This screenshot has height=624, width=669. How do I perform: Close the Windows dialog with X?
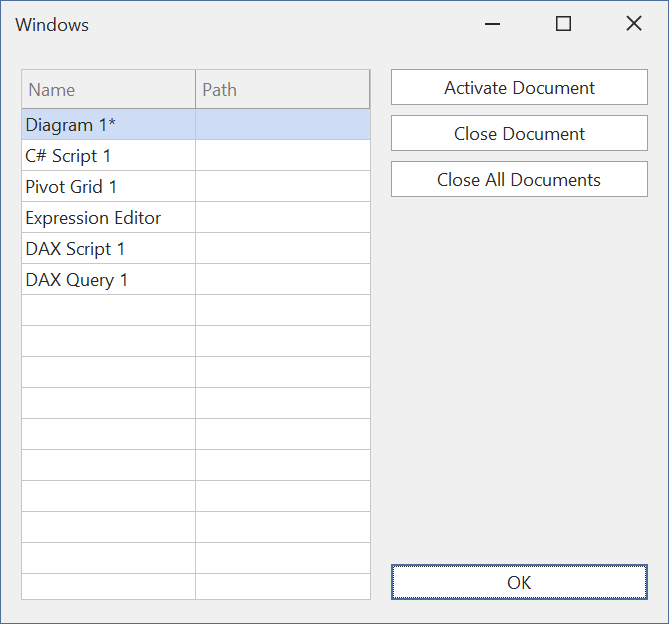point(633,24)
